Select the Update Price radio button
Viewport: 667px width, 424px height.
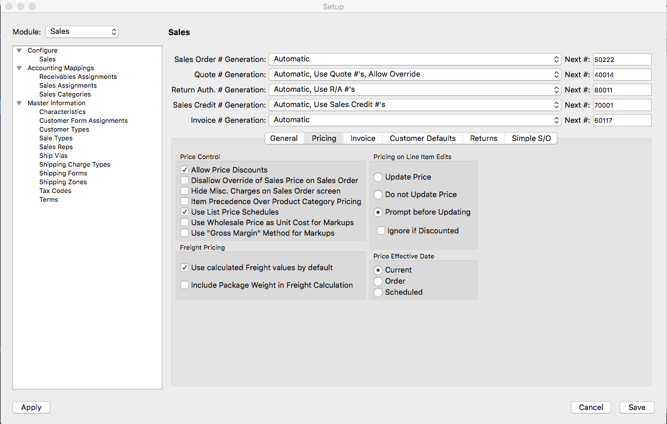(x=378, y=177)
